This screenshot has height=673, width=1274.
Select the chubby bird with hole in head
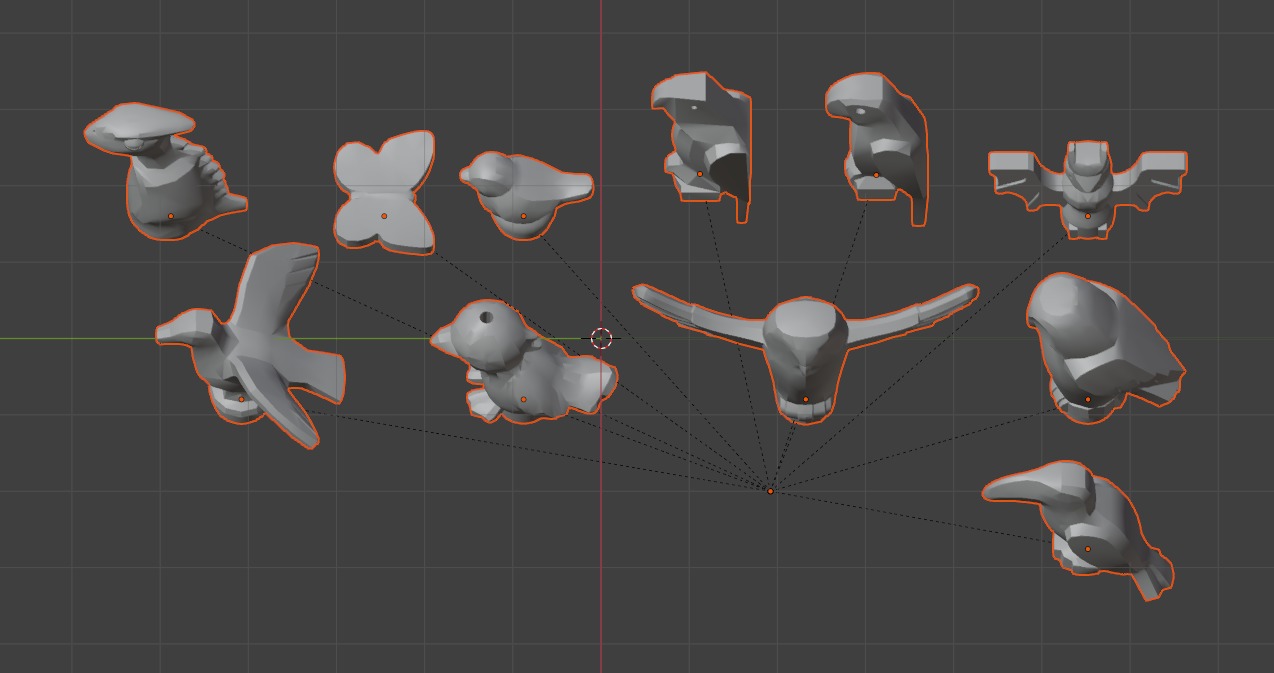coord(523,362)
